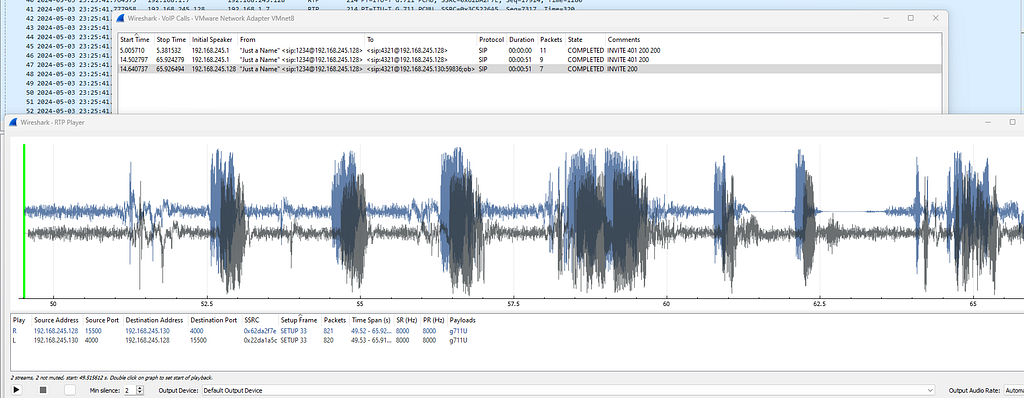The image size is (1024, 398).
Task: Open the Output Audio Rate dropdown
Action: [1014, 390]
